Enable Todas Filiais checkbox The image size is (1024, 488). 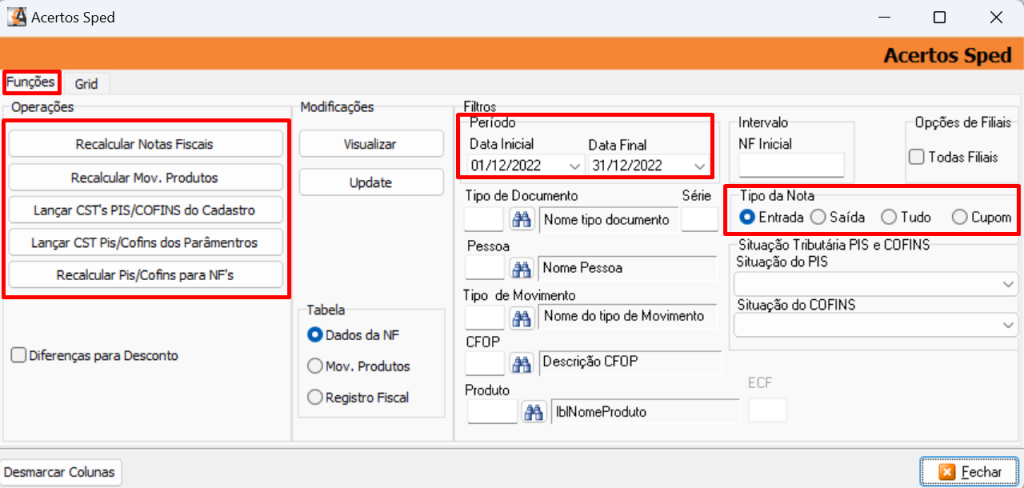click(x=917, y=157)
